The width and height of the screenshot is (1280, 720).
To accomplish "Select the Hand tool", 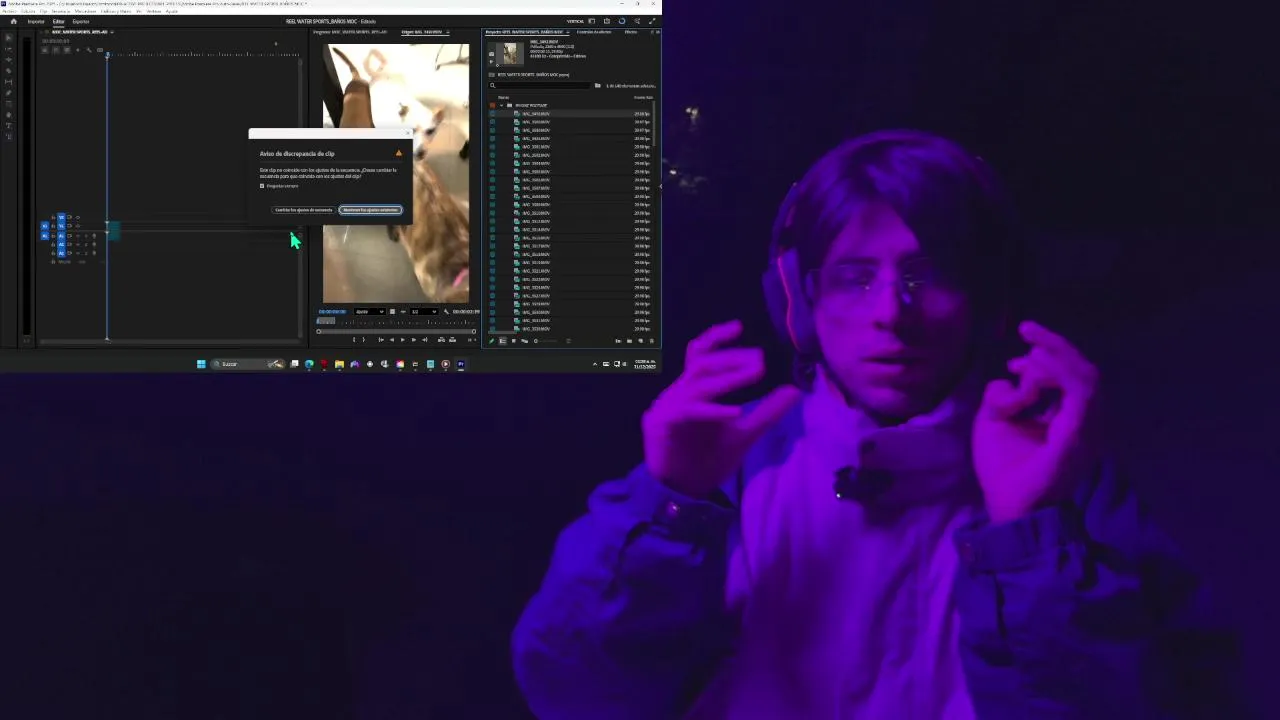I will point(9,115).
